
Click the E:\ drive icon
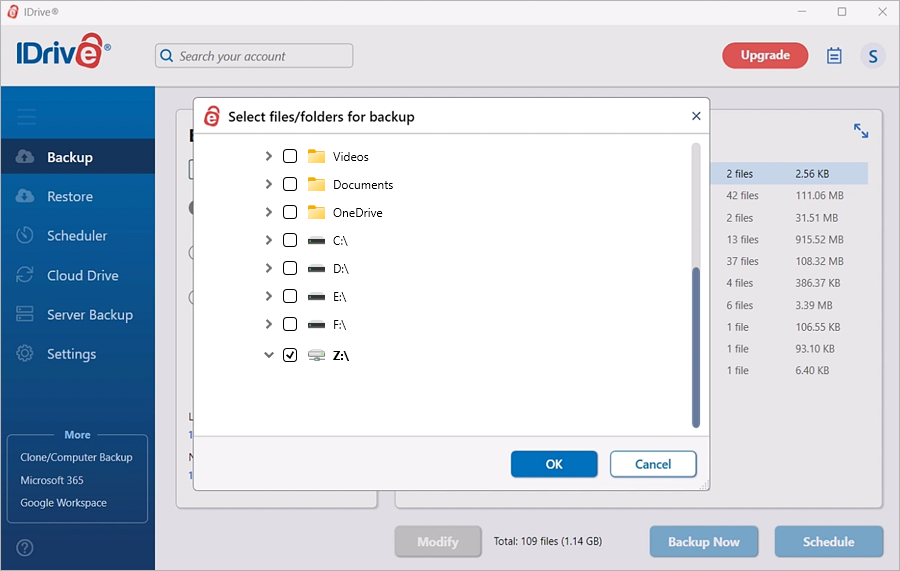316,297
